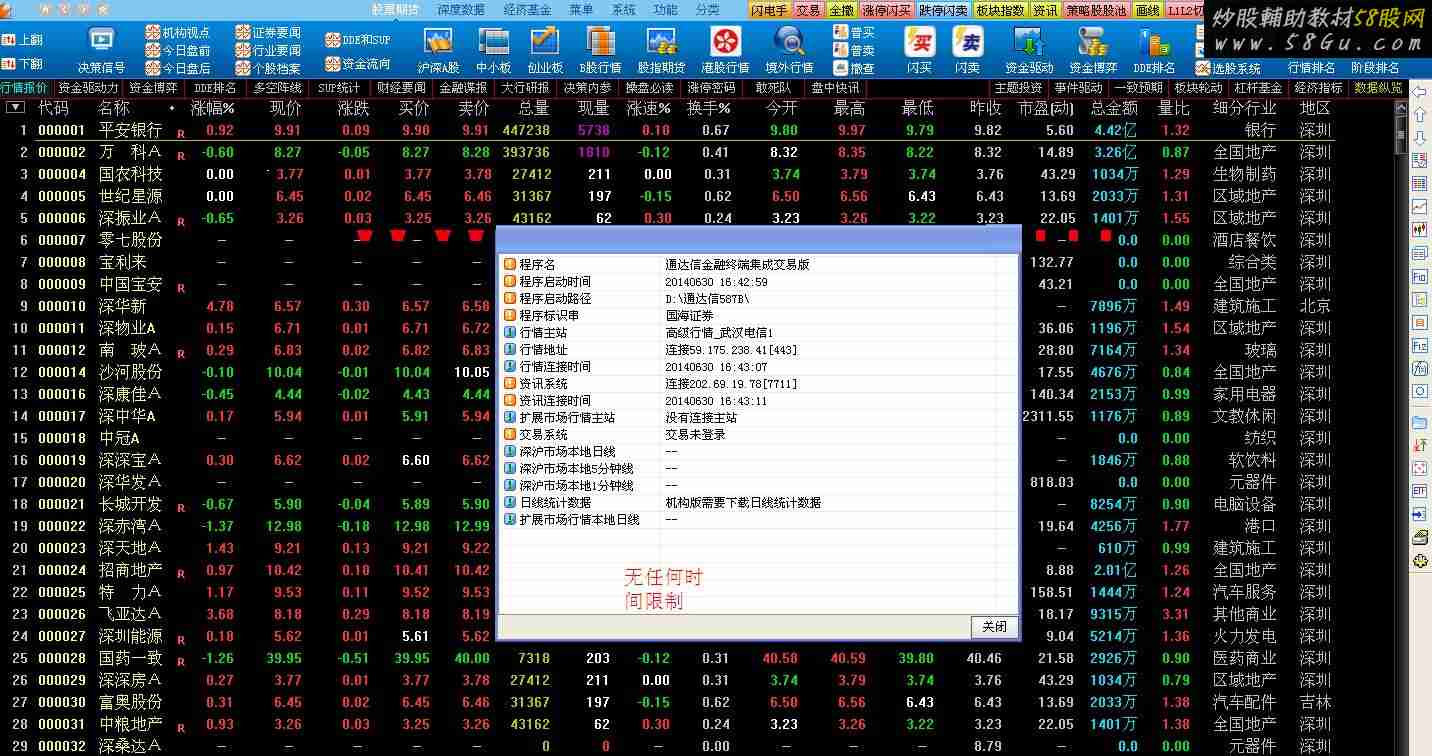The height and width of the screenshot is (756, 1432).
Task: Click the up-arrow icon in right sidebar
Action: tap(1419, 116)
